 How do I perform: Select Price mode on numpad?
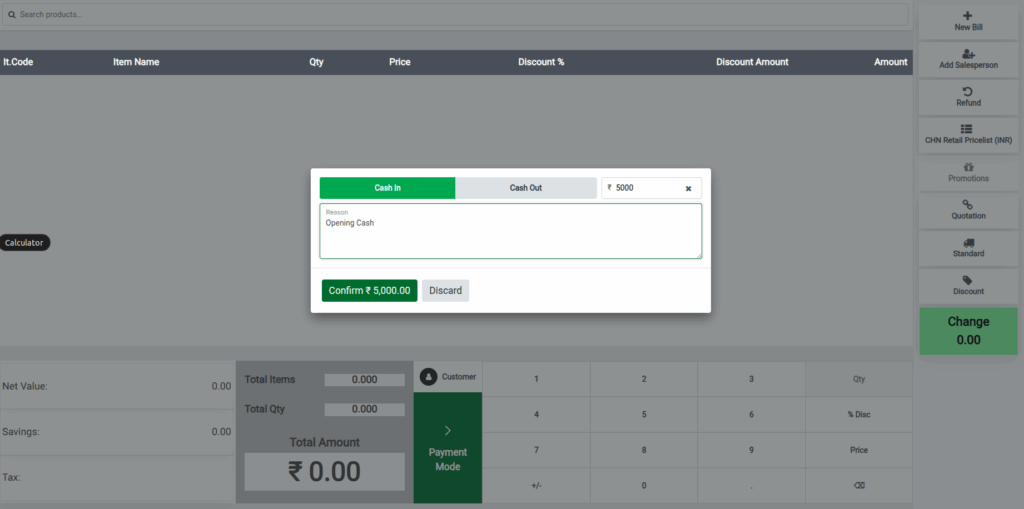coord(859,450)
